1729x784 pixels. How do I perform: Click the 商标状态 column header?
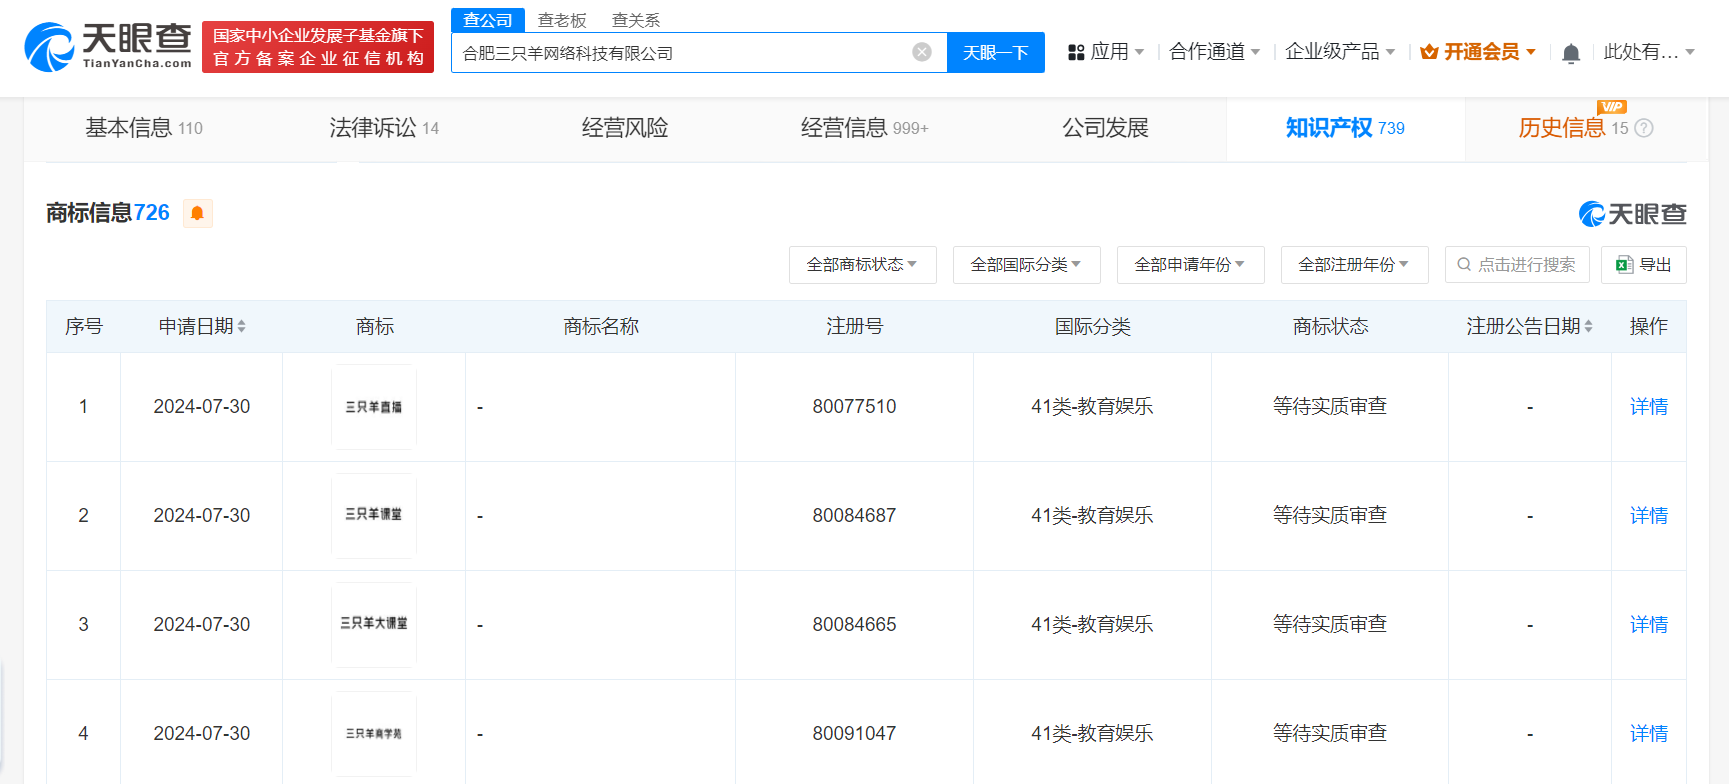pos(1330,327)
